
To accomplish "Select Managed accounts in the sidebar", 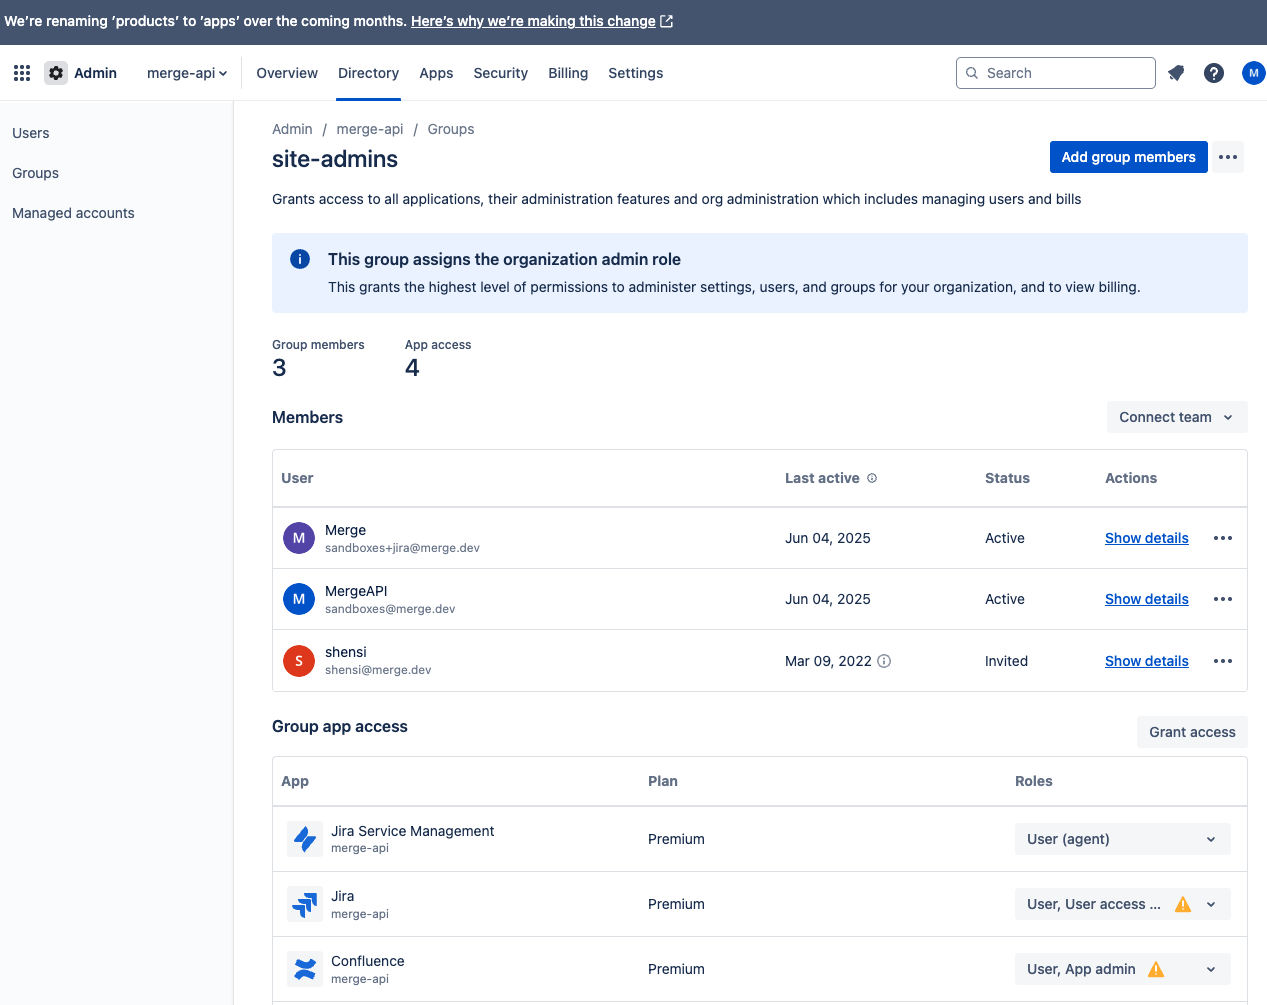I will pos(73,212).
